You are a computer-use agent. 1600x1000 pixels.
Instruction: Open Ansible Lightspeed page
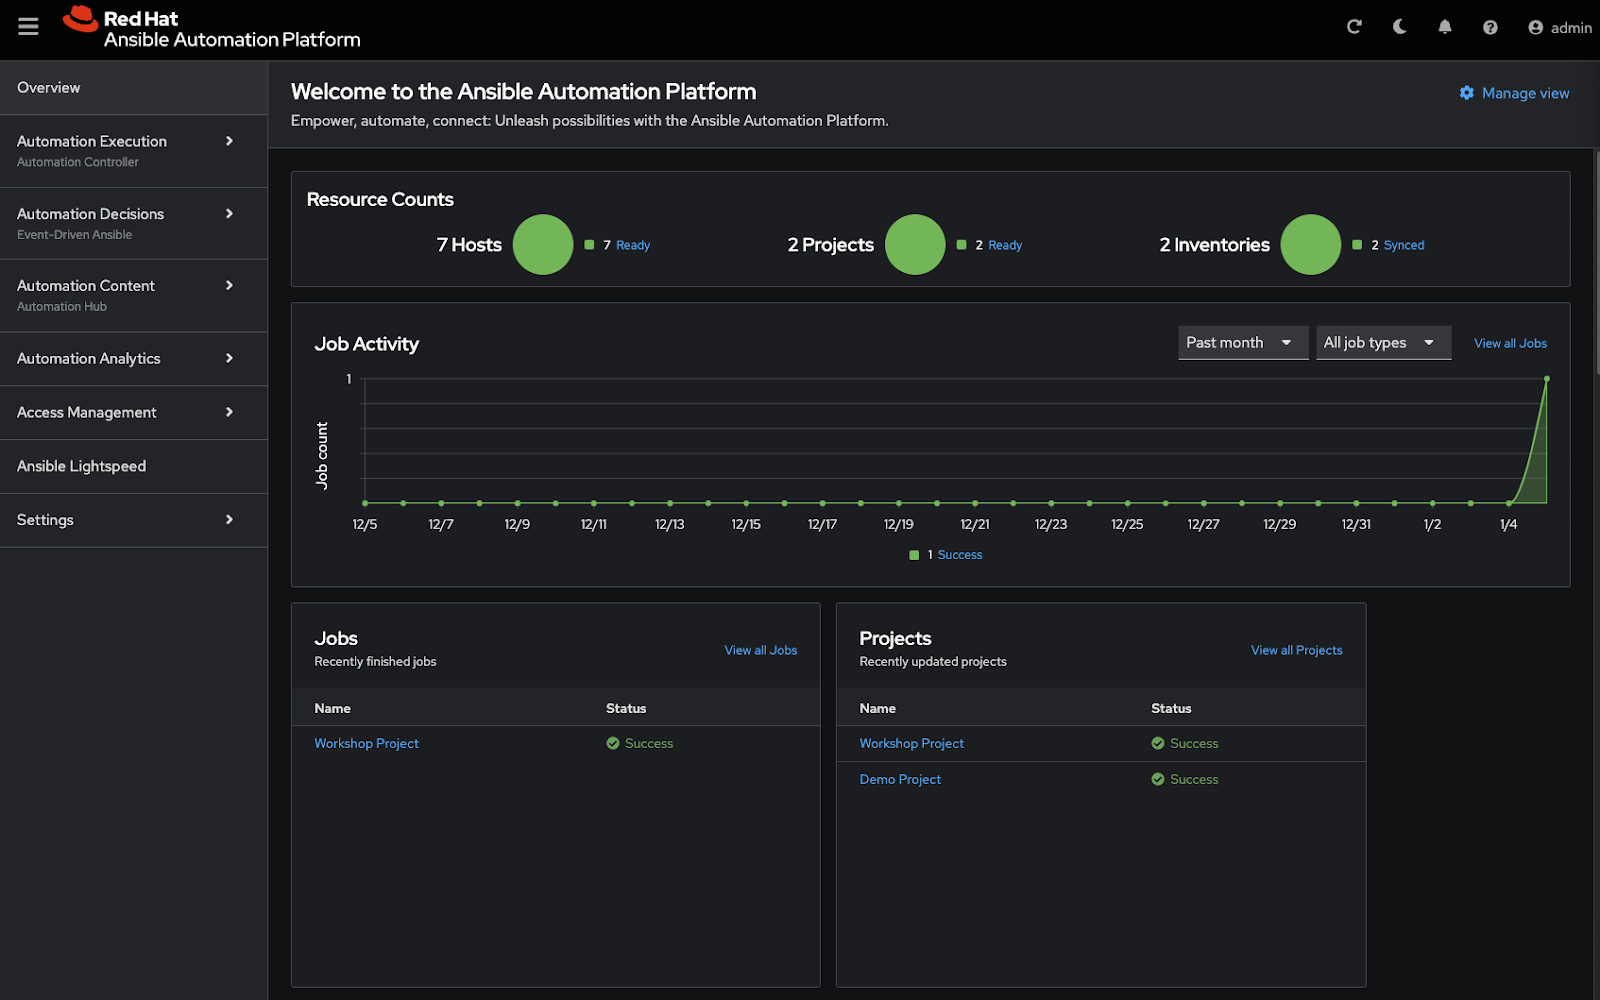tap(134, 466)
